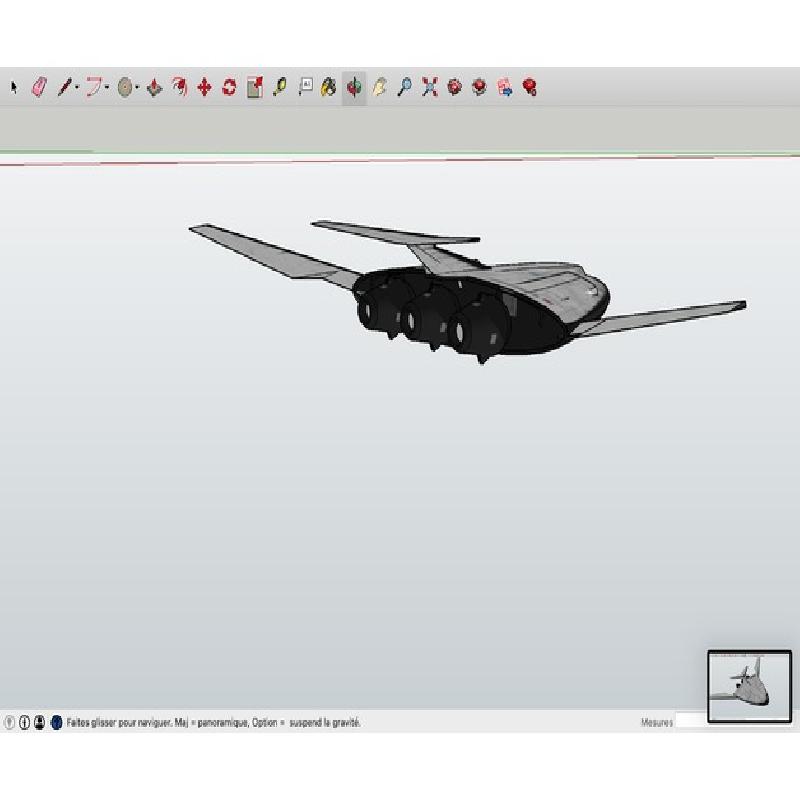Expand the Circle shape tool dropdown
Screen dimensions: 800x800
[137, 88]
